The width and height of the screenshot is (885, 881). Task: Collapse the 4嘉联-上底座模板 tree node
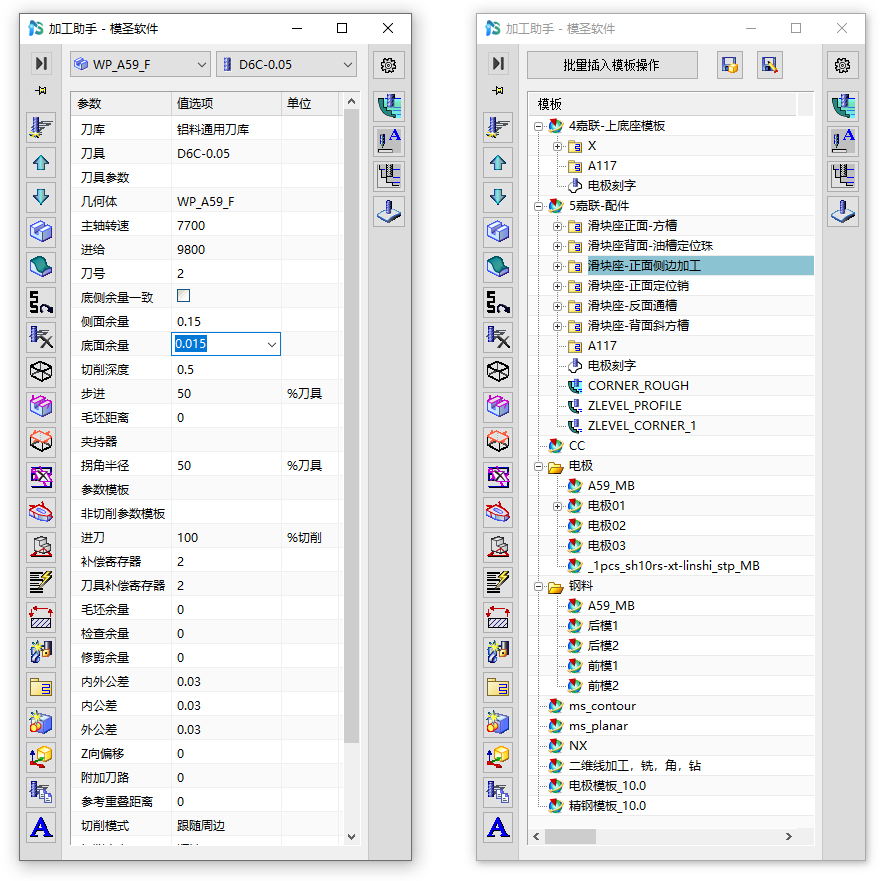pyautogui.click(x=538, y=127)
